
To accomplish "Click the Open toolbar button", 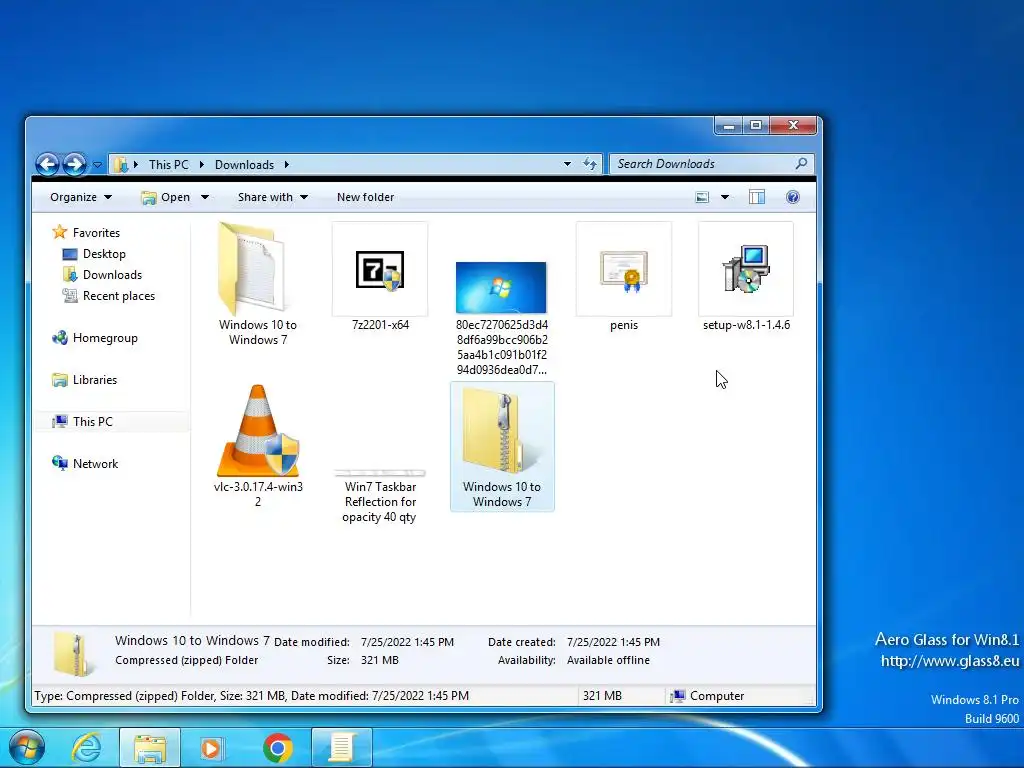I will coord(166,197).
